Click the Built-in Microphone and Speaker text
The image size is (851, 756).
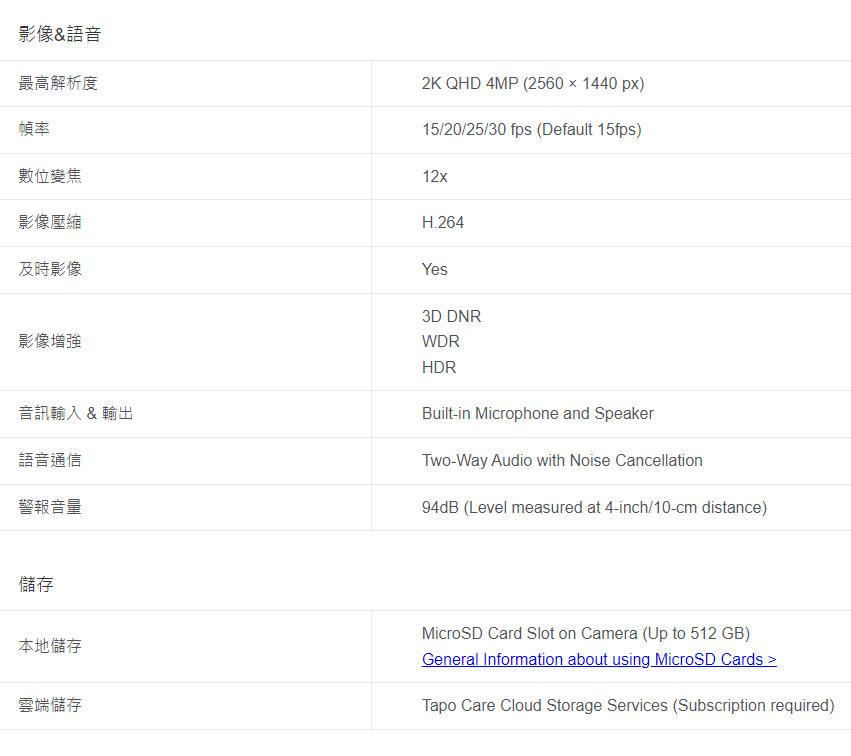[x=537, y=413]
